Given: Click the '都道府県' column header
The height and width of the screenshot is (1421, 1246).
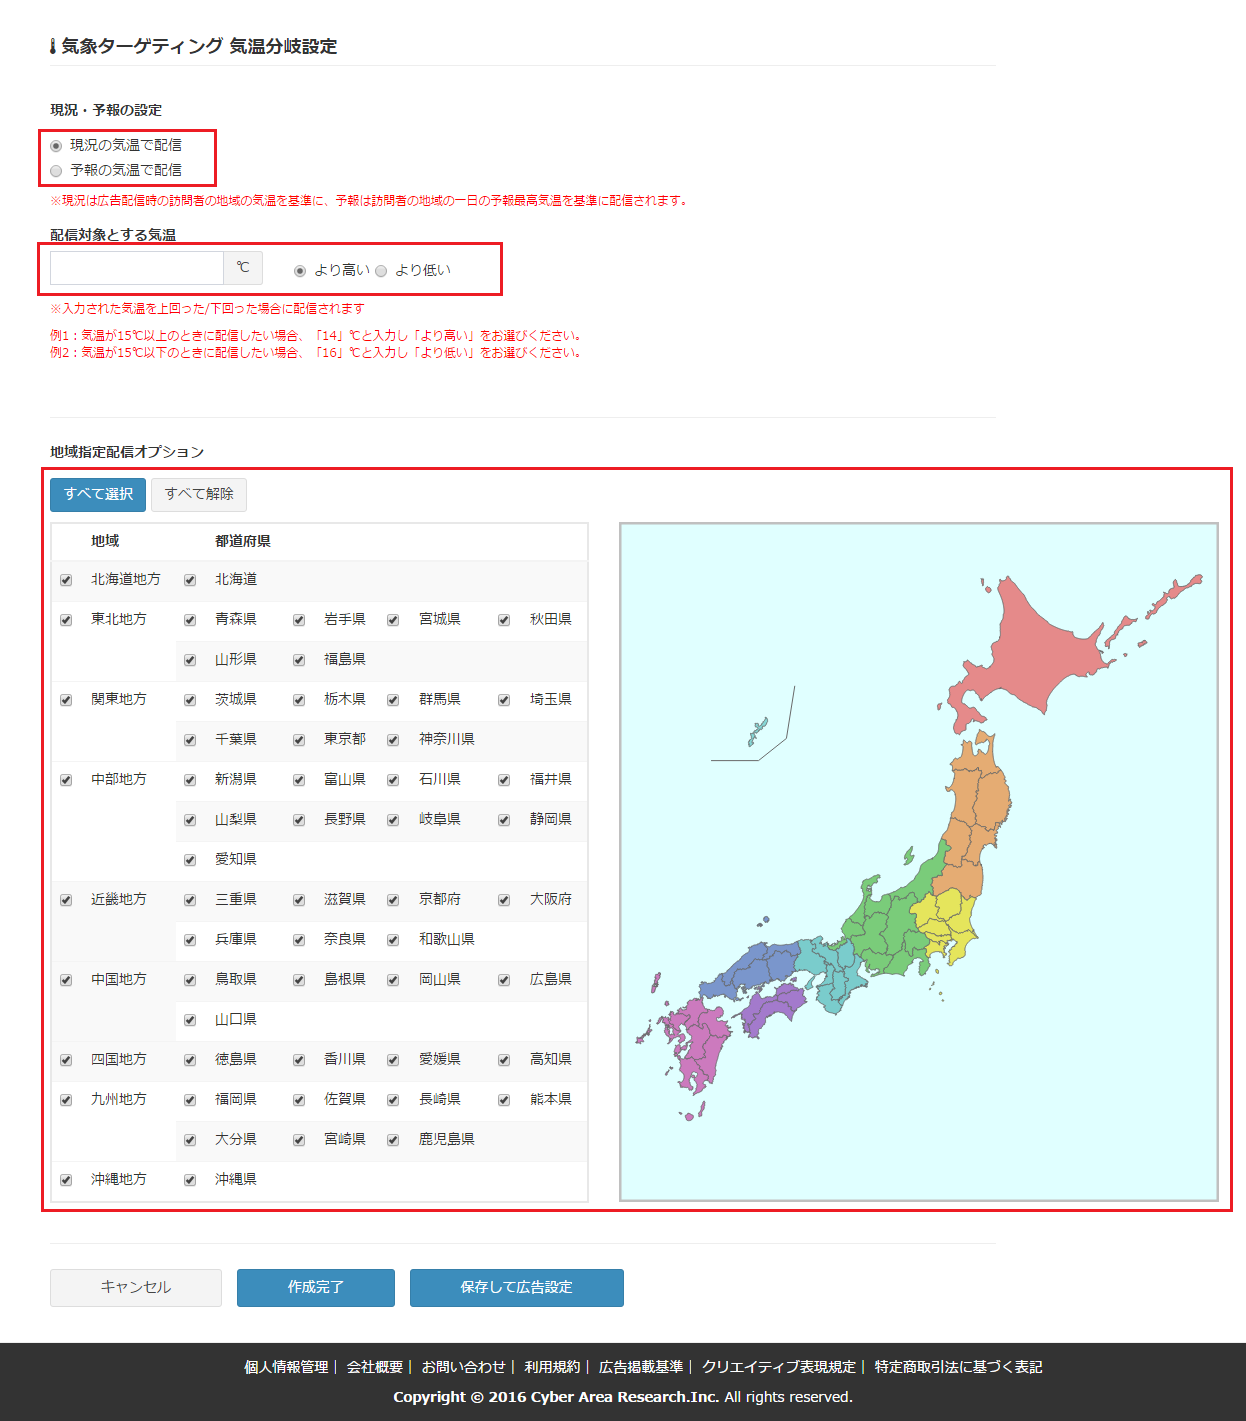Looking at the screenshot, I should point(243,541).
